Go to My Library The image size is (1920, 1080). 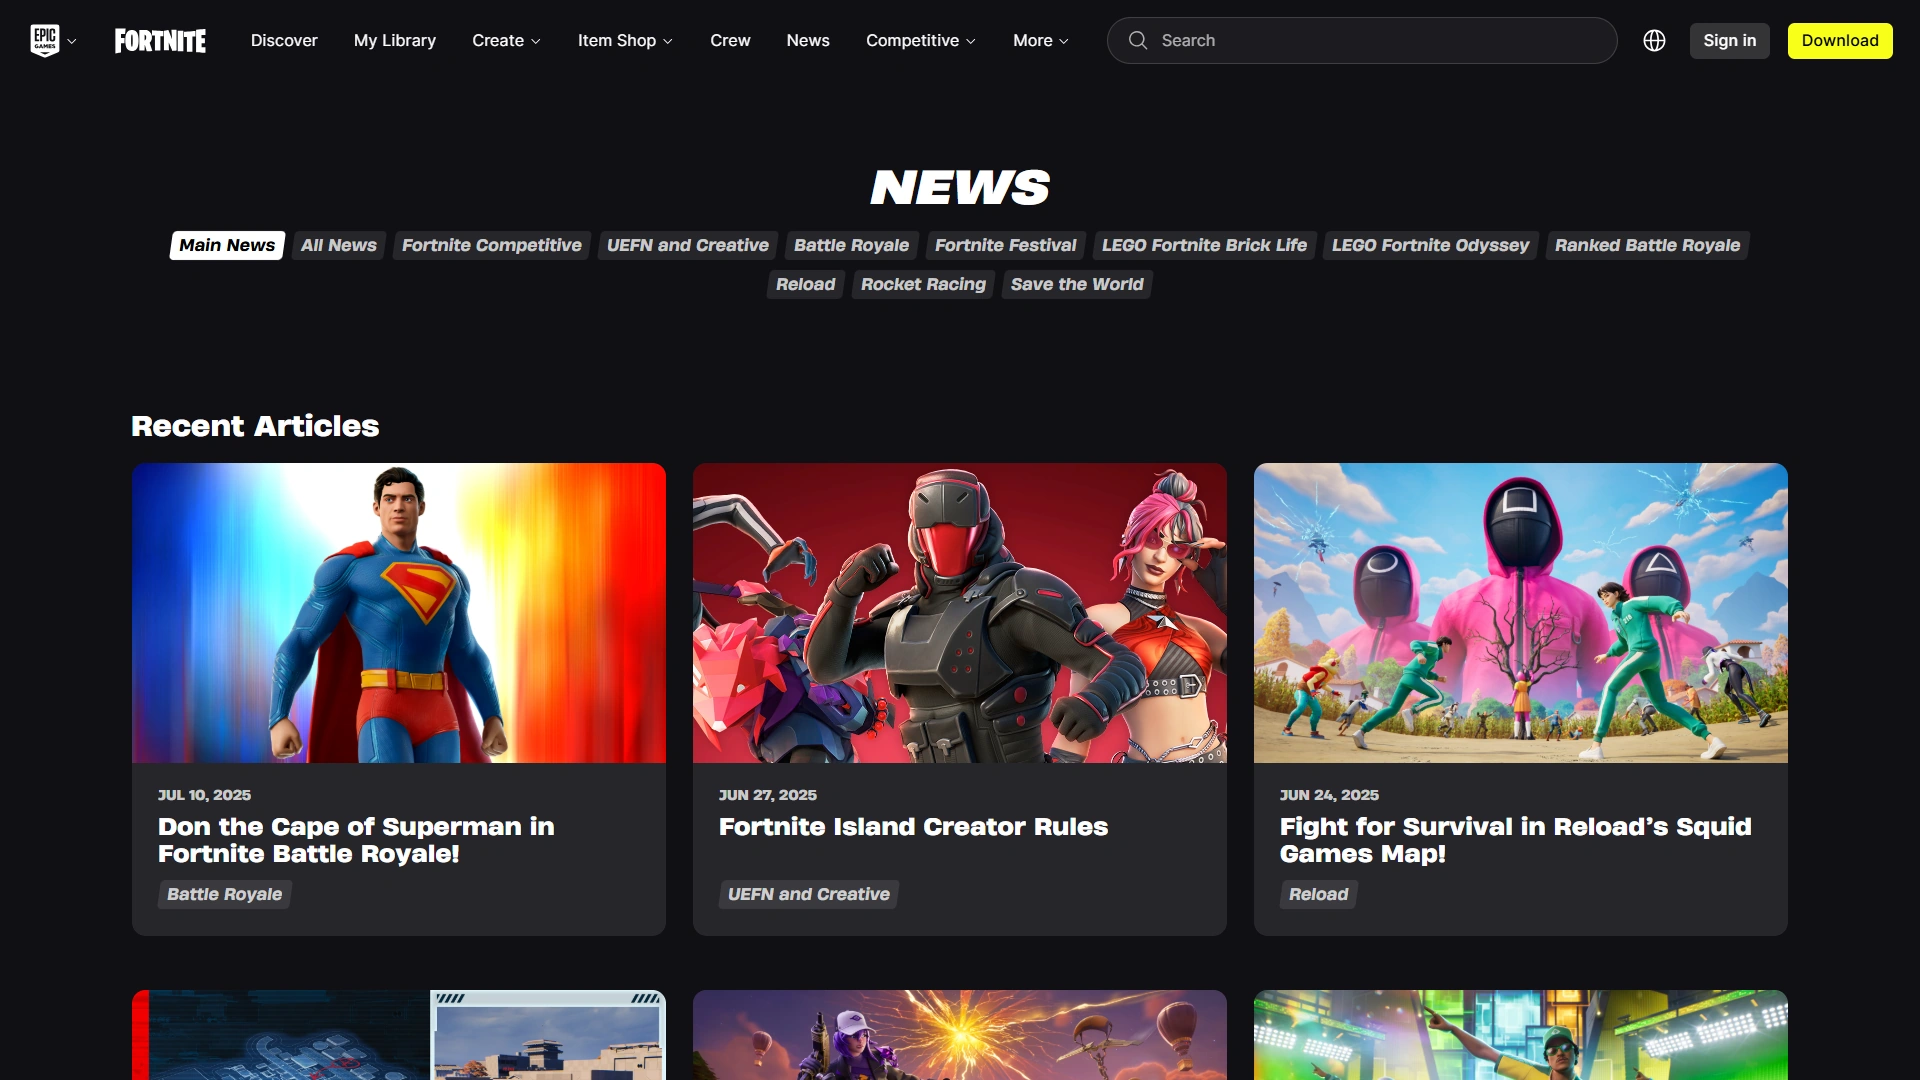pos(395,41)
